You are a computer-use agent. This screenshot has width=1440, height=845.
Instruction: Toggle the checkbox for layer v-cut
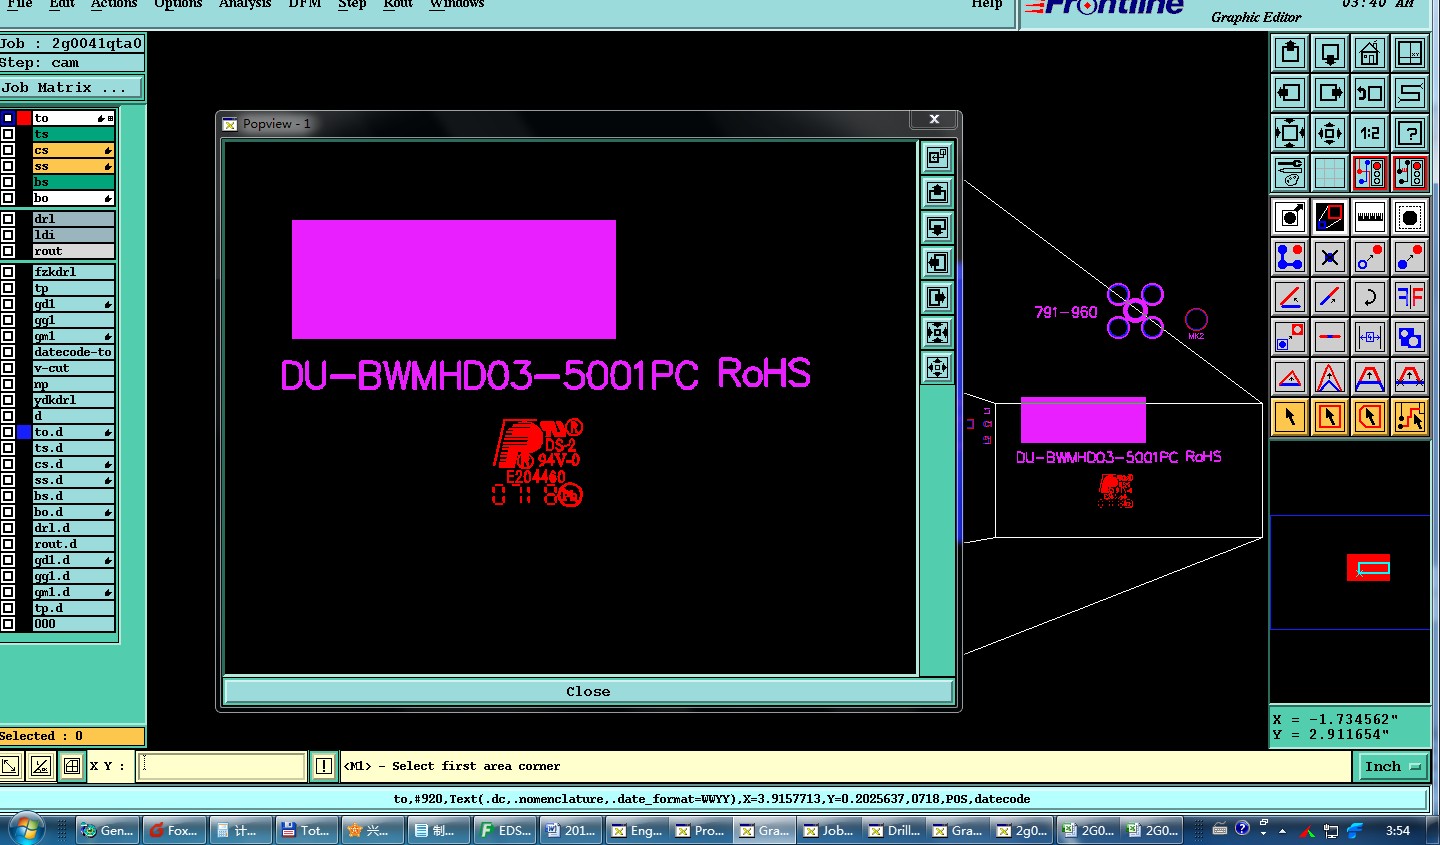[8, 368]
